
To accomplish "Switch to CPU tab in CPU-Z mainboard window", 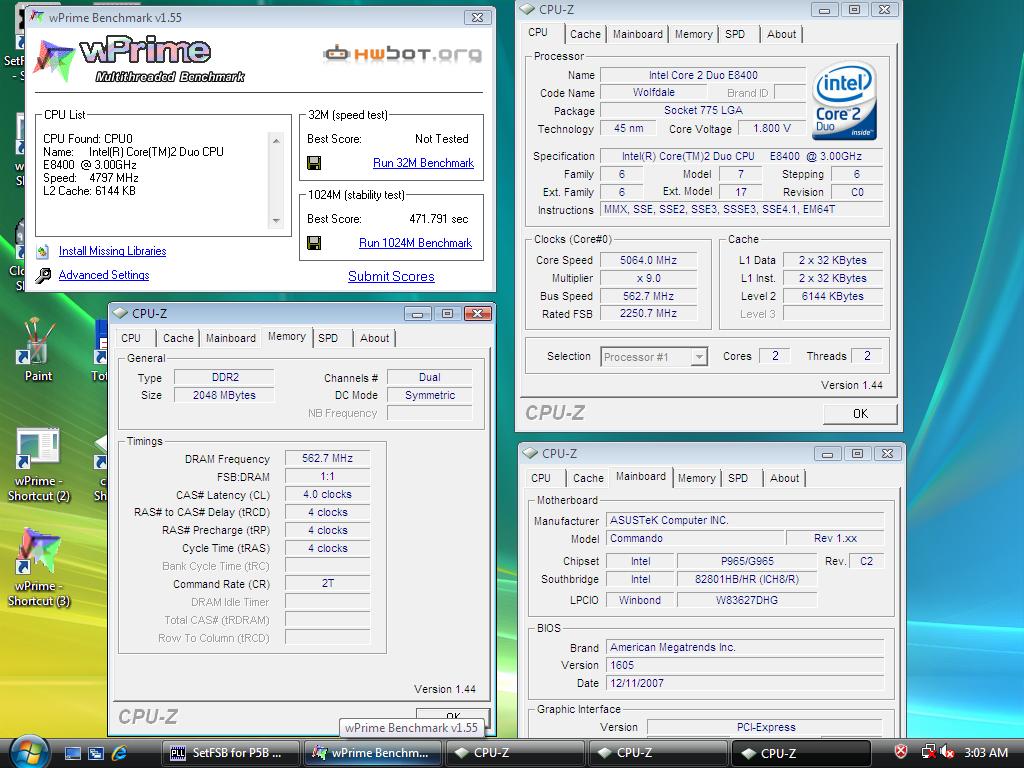I will click(541, 477).
